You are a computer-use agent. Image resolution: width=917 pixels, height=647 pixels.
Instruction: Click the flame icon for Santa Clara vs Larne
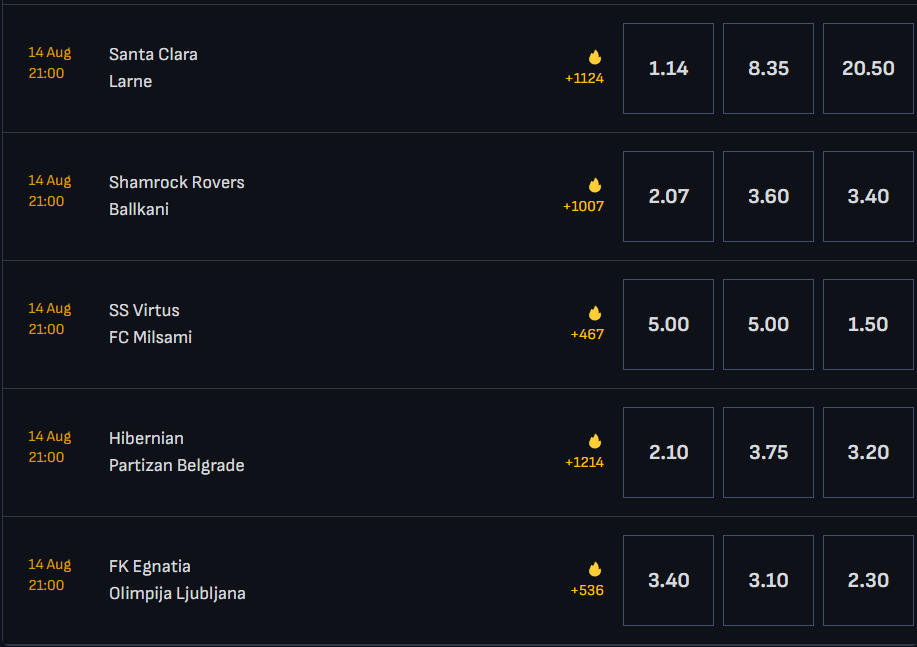pos(595,57)
